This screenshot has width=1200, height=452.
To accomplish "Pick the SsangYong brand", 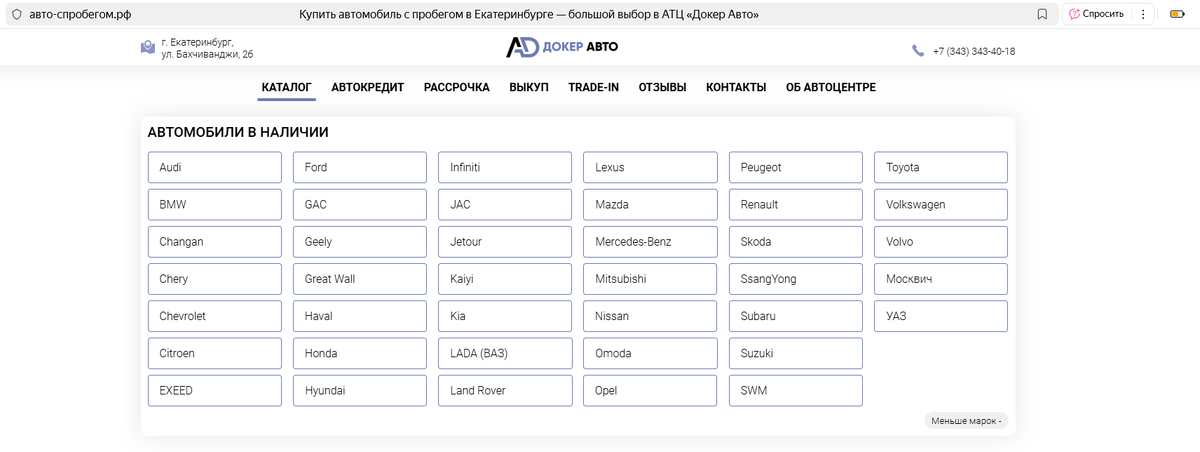I will (x=796, y=279).
